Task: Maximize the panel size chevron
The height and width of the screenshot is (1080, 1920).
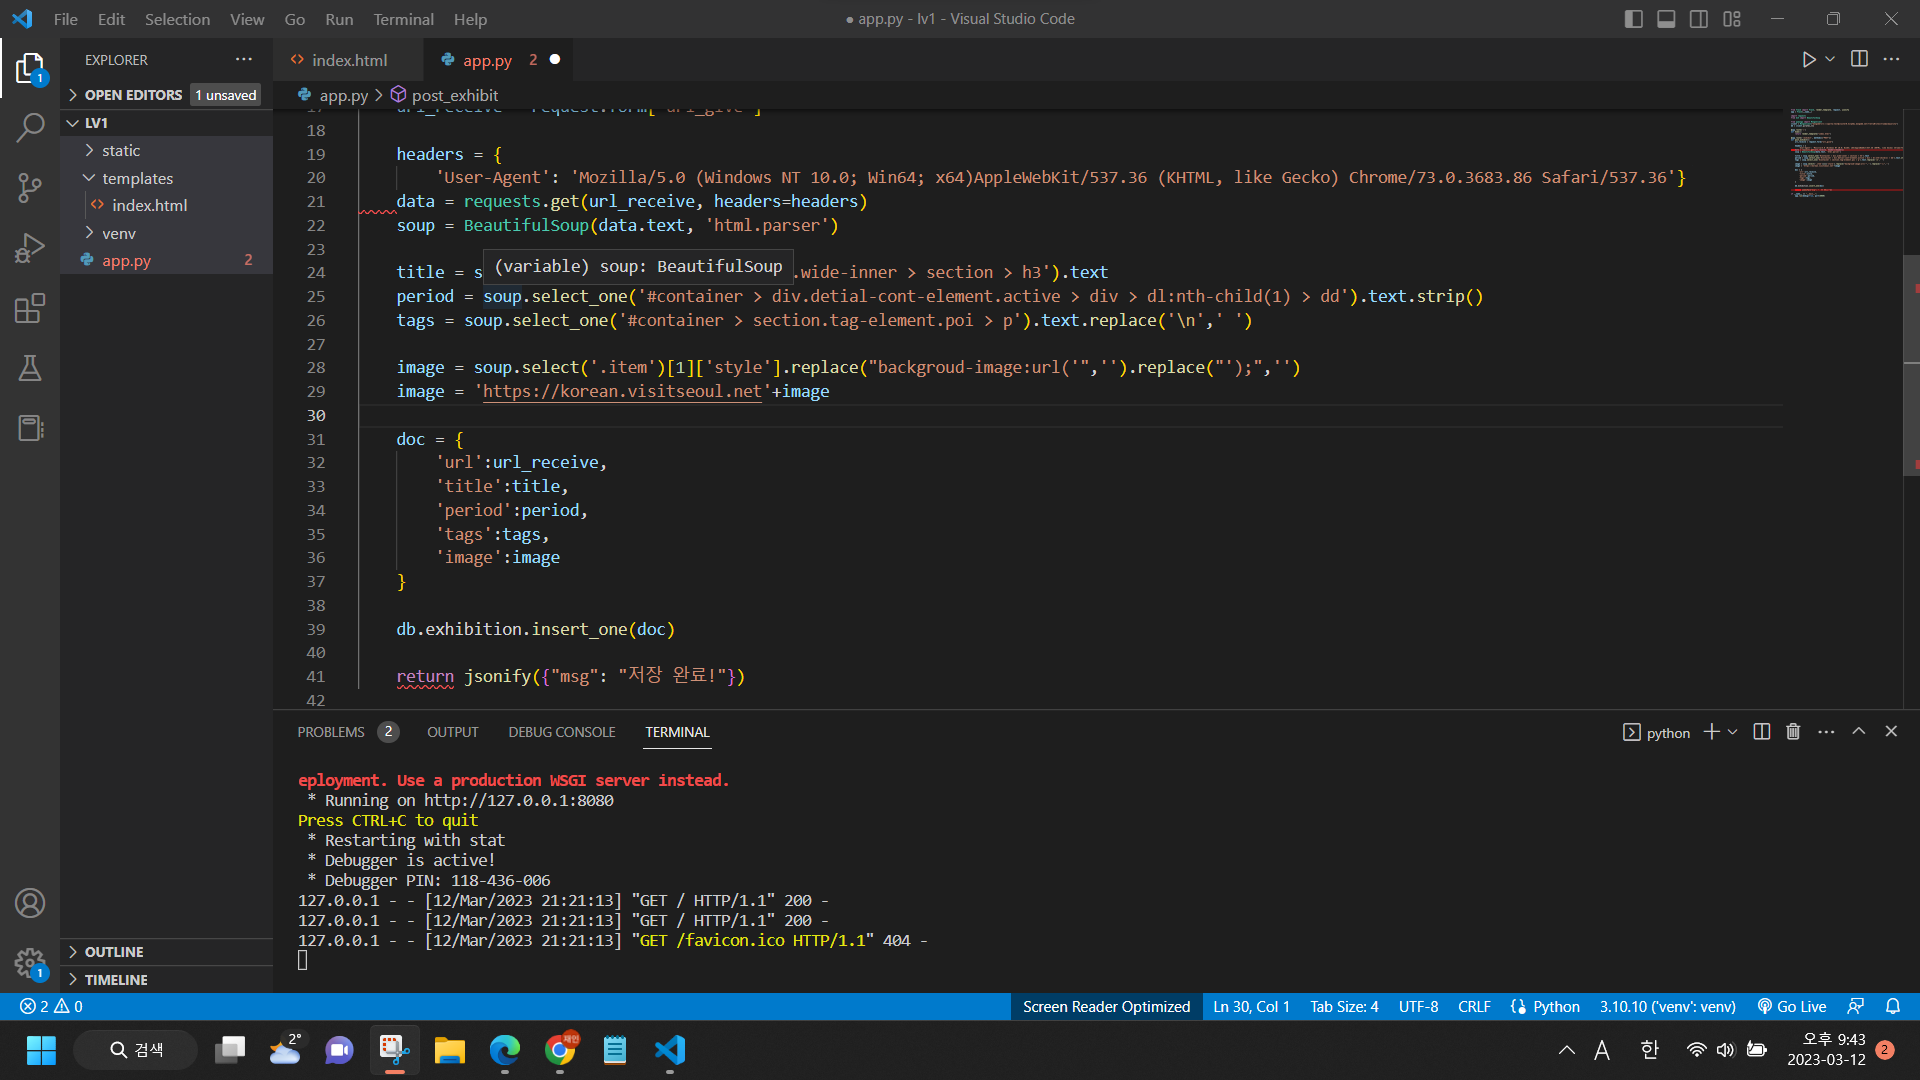Action: pyautogui.click(x=1858, y=731)
